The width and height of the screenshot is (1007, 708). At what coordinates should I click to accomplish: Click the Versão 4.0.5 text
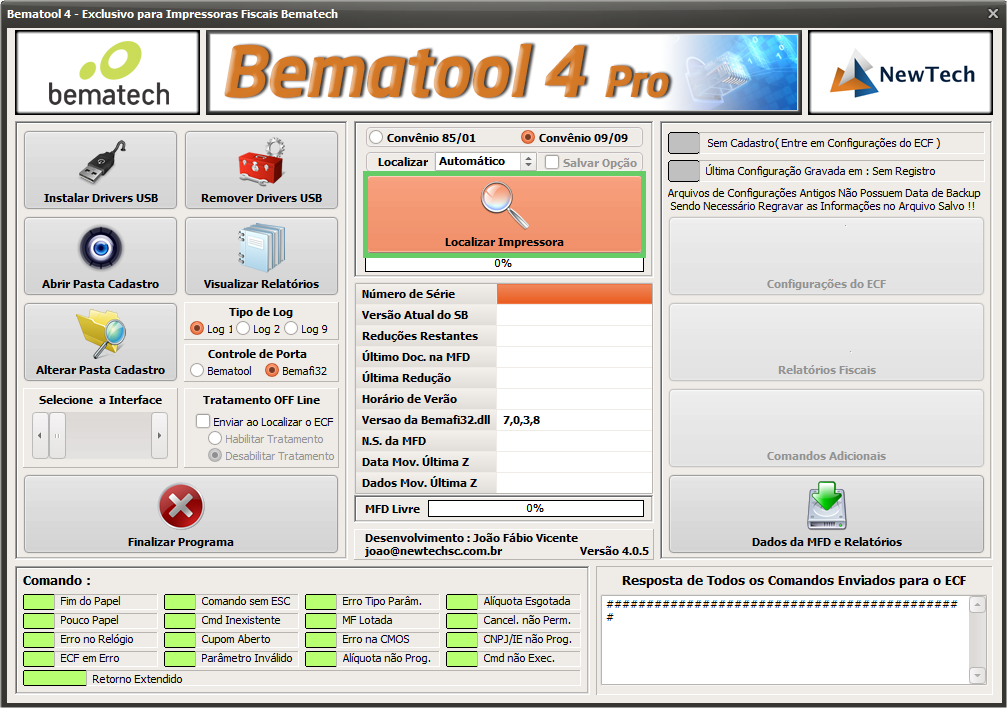click(614, 551)
